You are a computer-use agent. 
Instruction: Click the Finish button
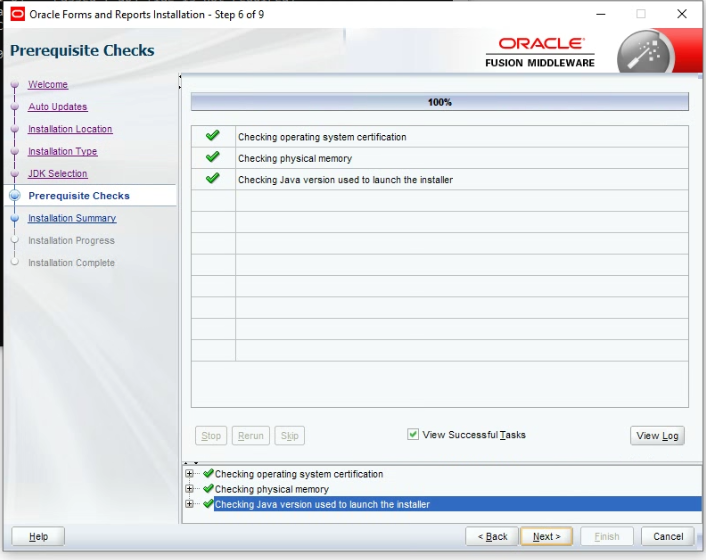coord(606,536)
